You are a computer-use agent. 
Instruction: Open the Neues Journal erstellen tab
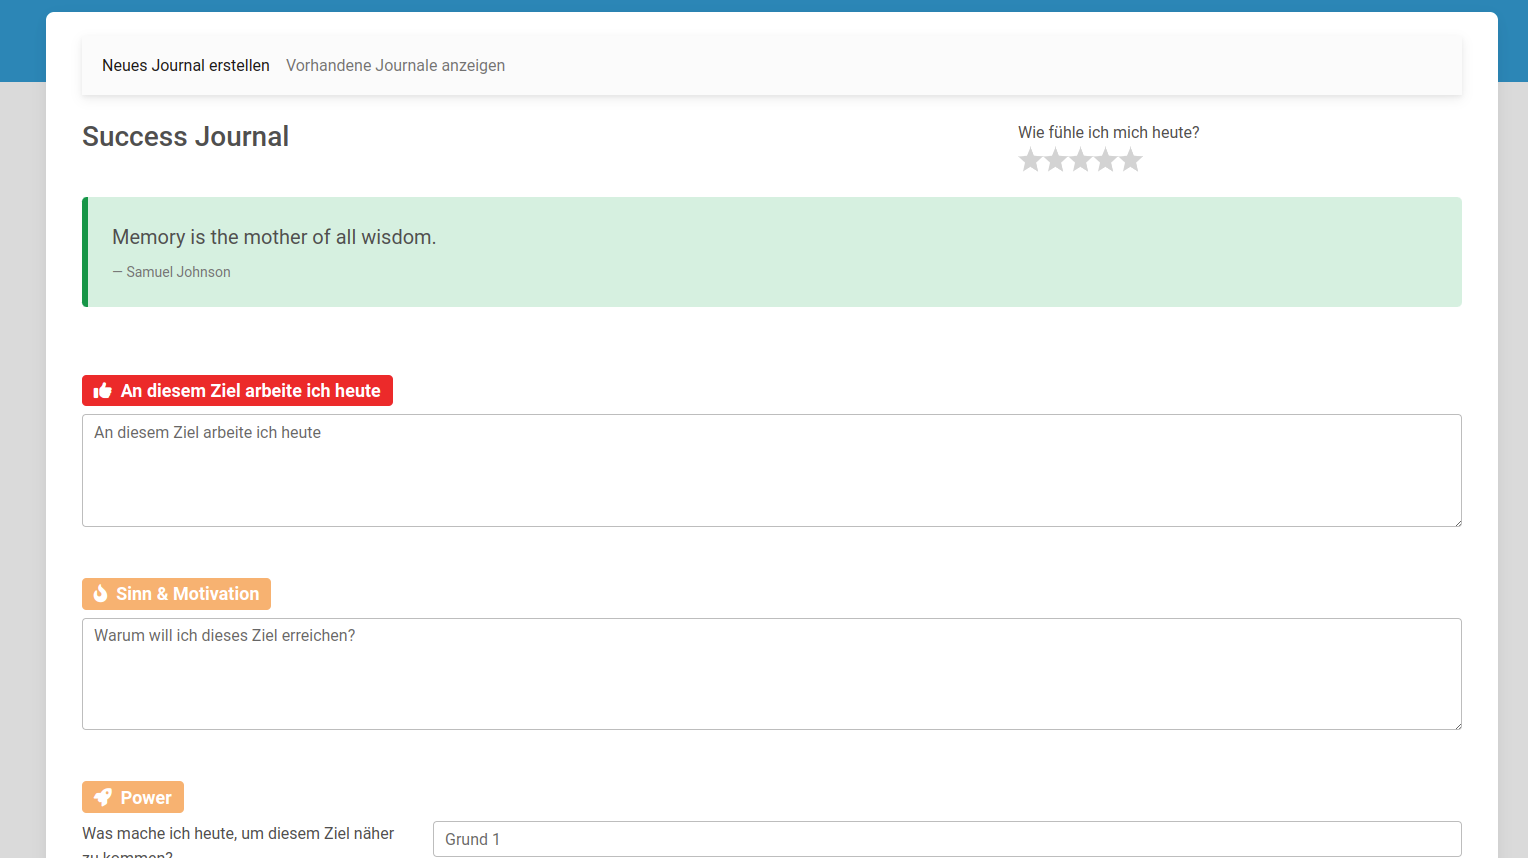(x=186, y=66)
